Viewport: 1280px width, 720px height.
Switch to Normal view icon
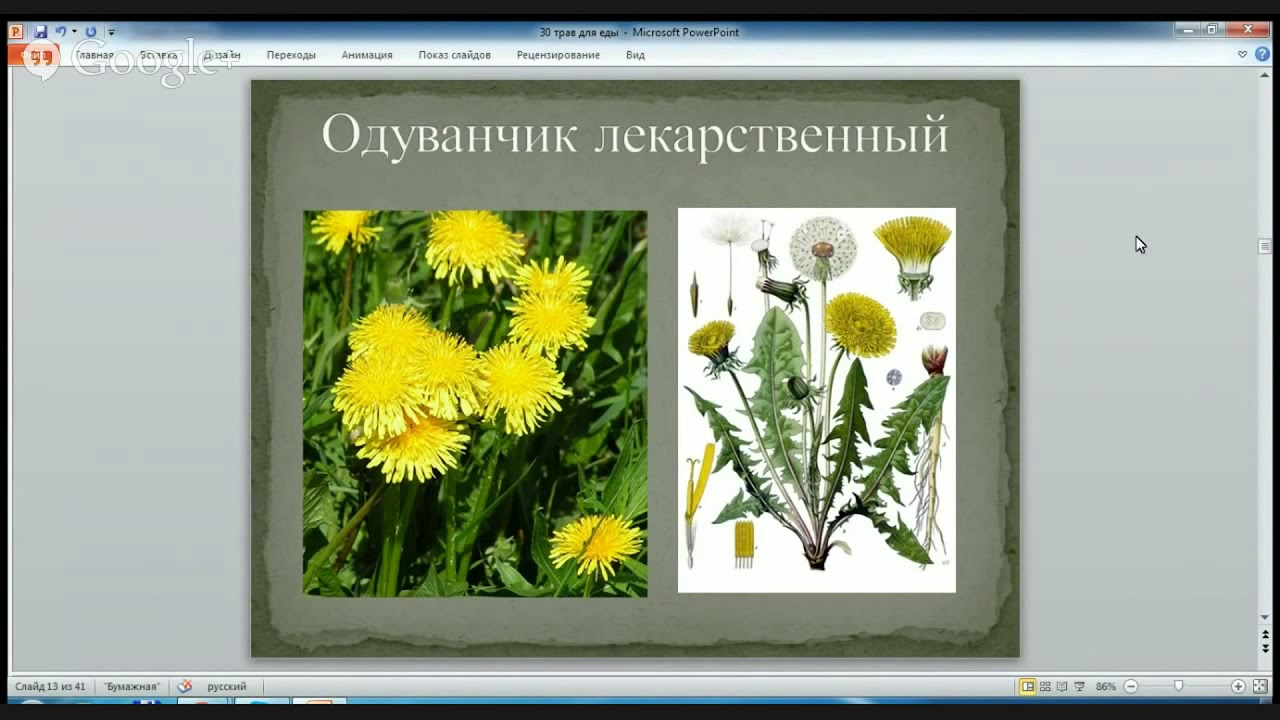pyautogui.click(x=1027, y=687)
